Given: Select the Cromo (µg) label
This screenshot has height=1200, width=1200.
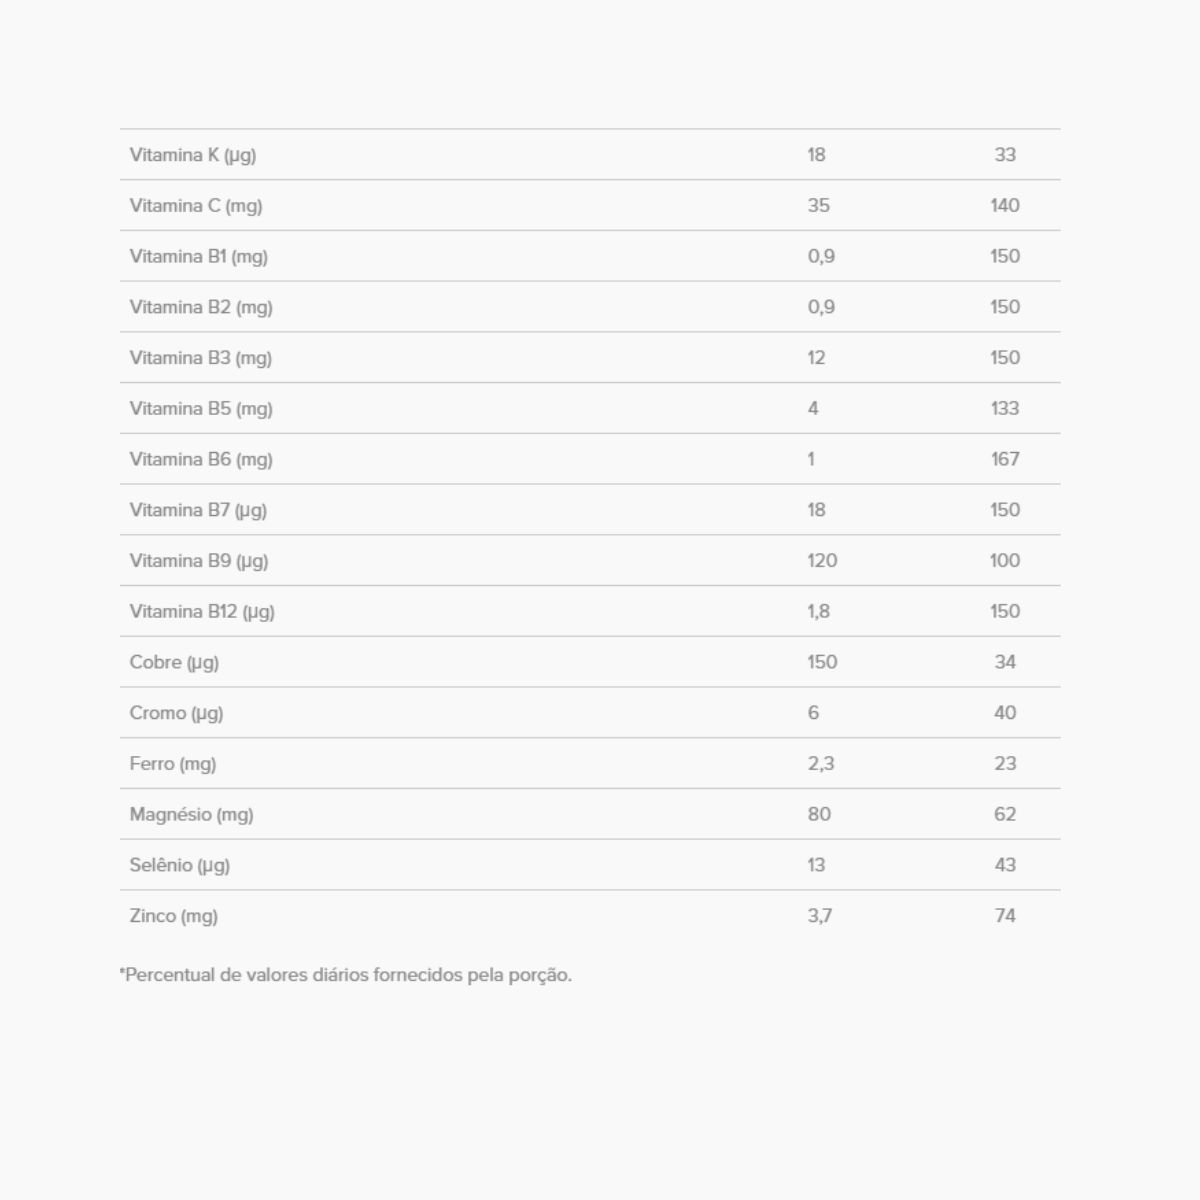Looking at the screenshot, I should pos(176,713).
